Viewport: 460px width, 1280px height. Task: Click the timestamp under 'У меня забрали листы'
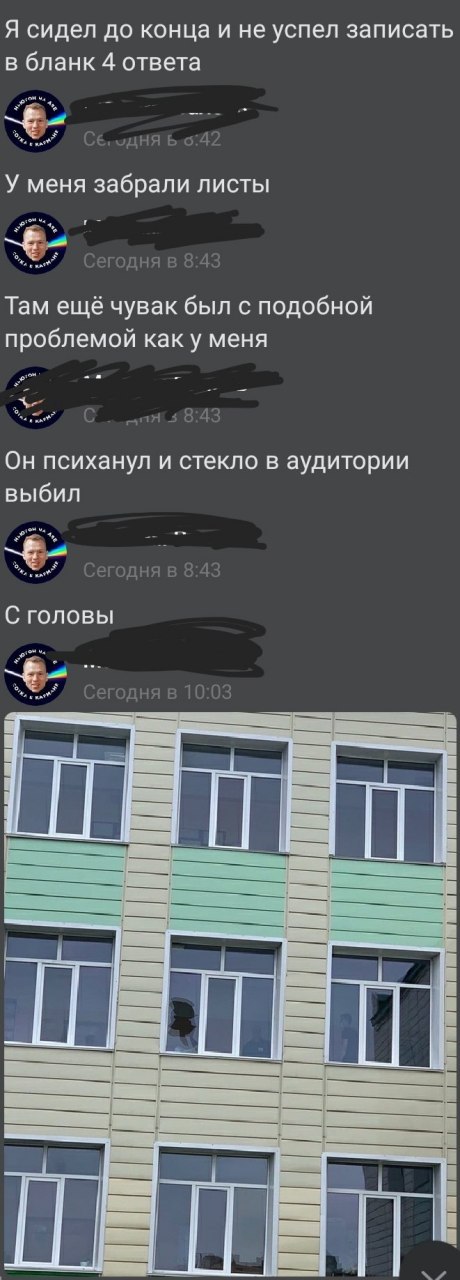[x=152, y=262]
